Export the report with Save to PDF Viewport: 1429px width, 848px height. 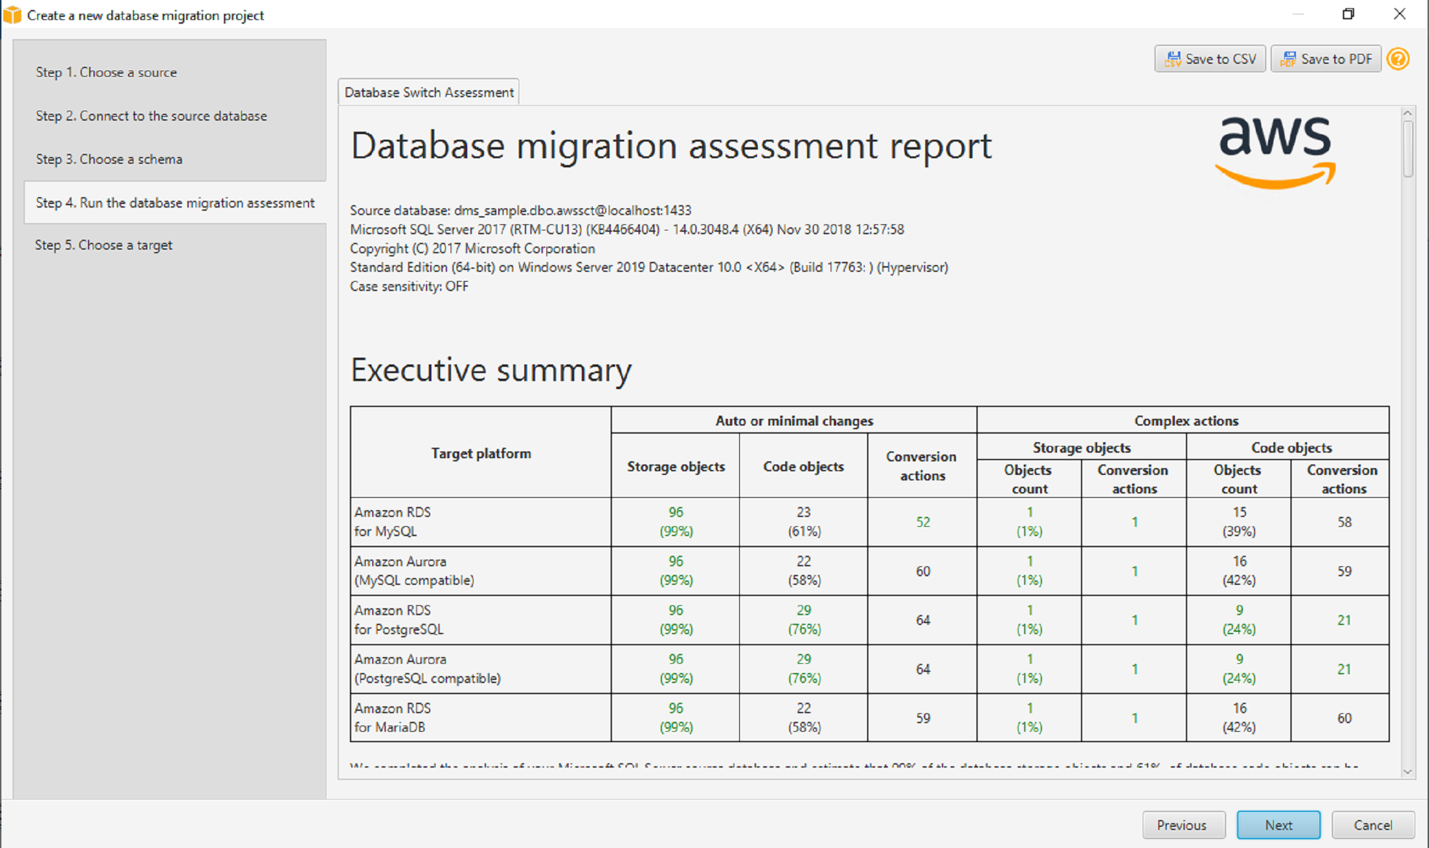1326,59
